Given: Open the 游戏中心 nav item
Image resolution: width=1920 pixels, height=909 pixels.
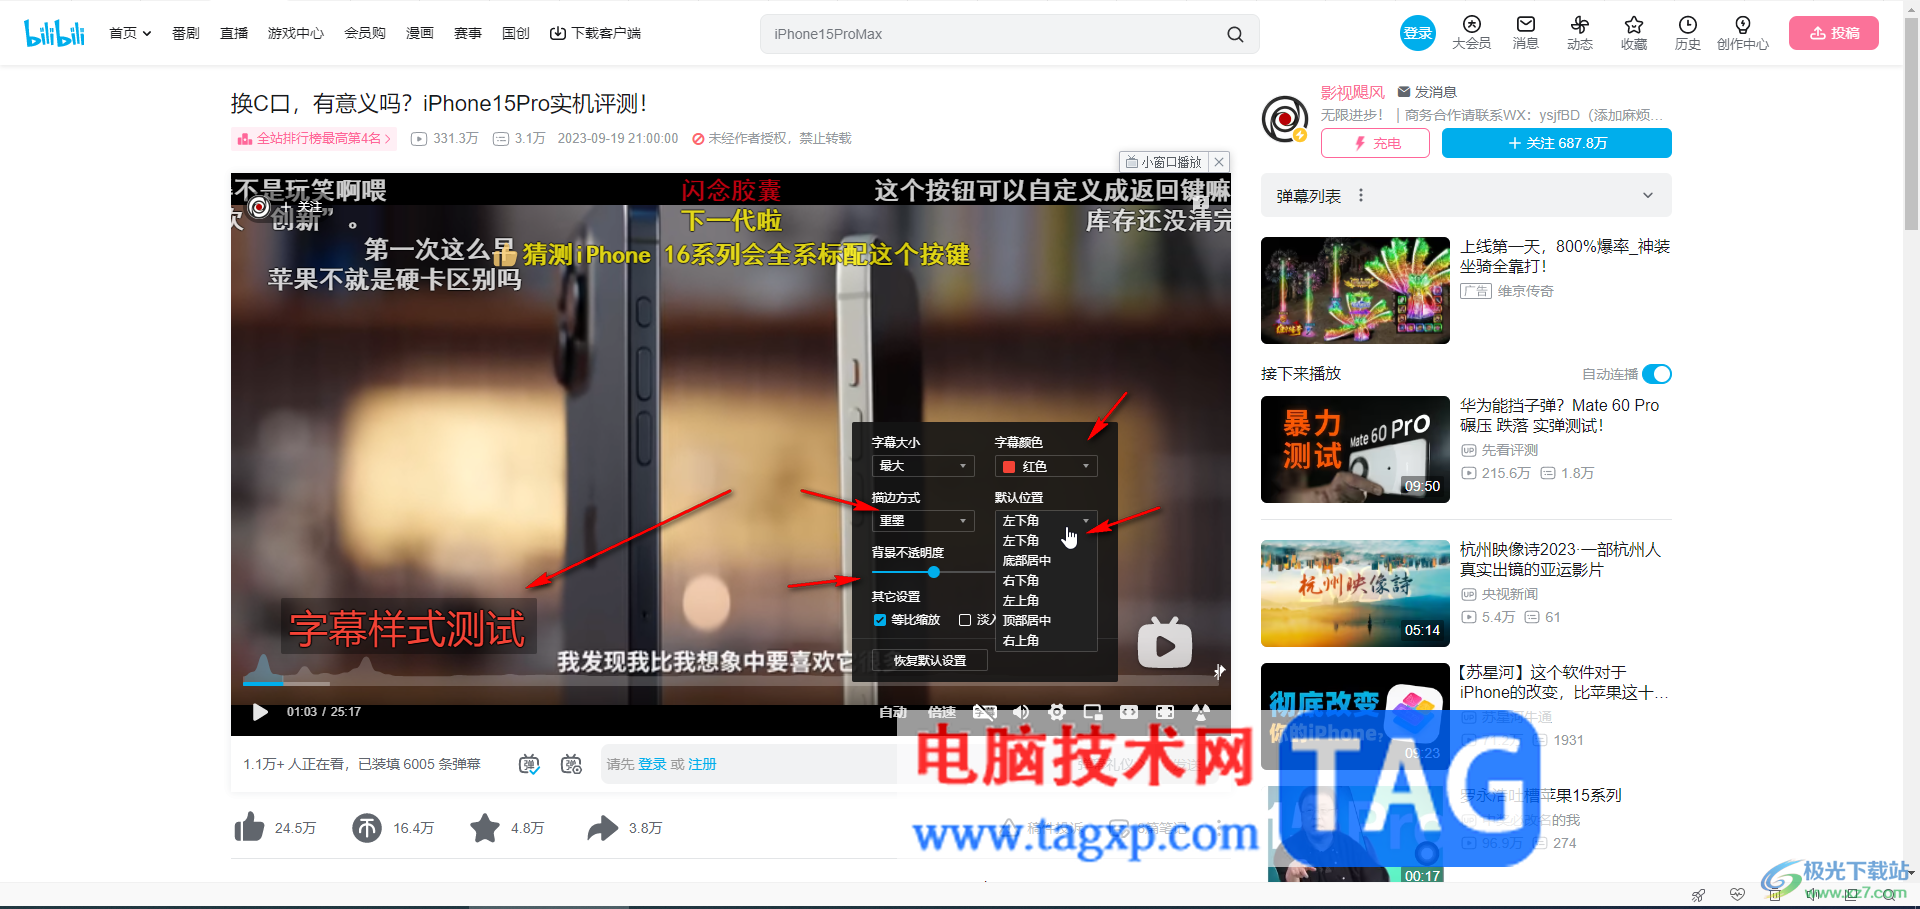Looking at the screenshot, I should pyautogui.click(x=296, y=33).
